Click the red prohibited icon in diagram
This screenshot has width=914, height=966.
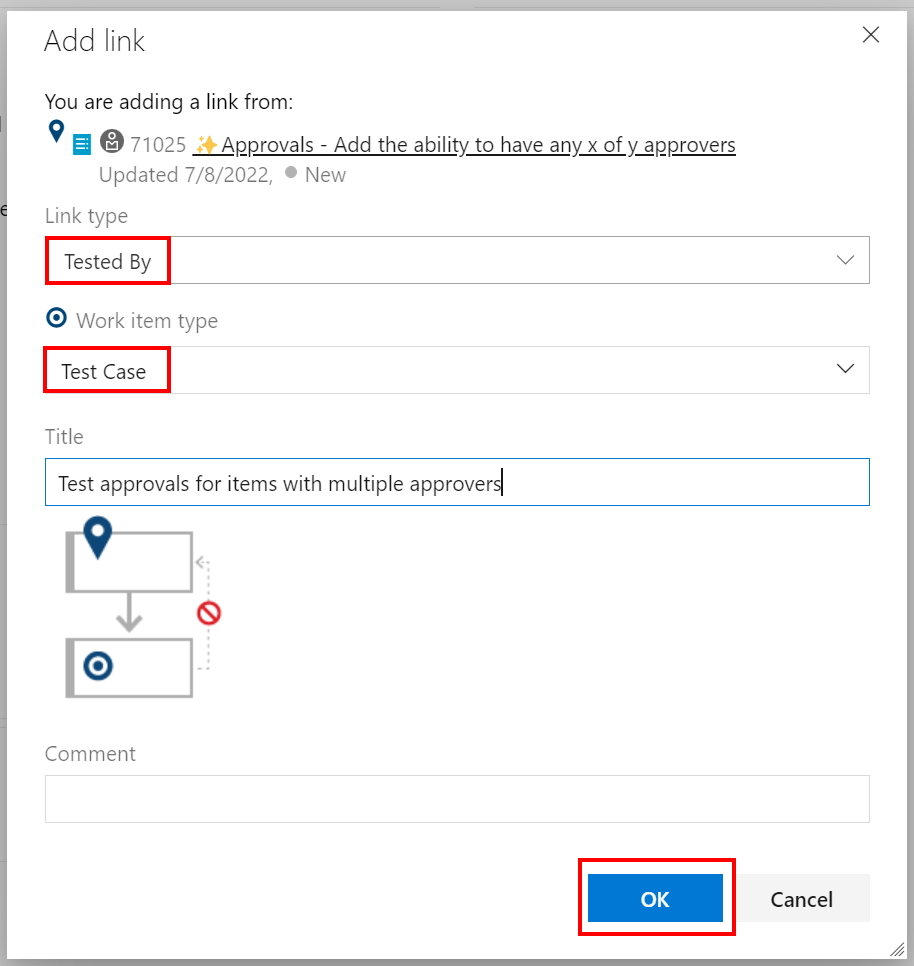point(209,613)
